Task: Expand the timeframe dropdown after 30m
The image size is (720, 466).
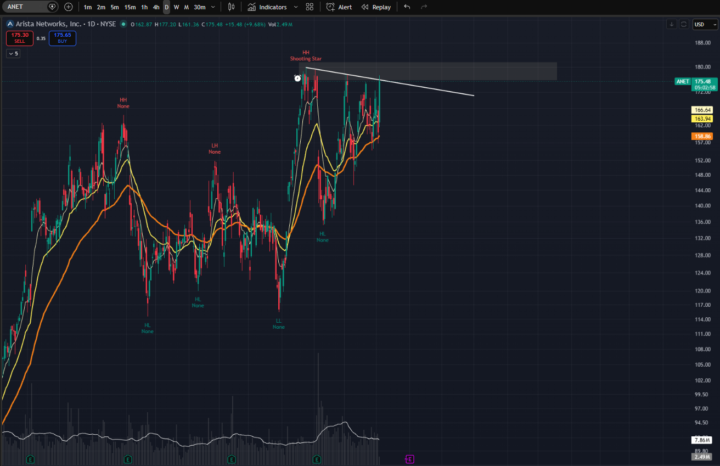Action: click(213, 7)
